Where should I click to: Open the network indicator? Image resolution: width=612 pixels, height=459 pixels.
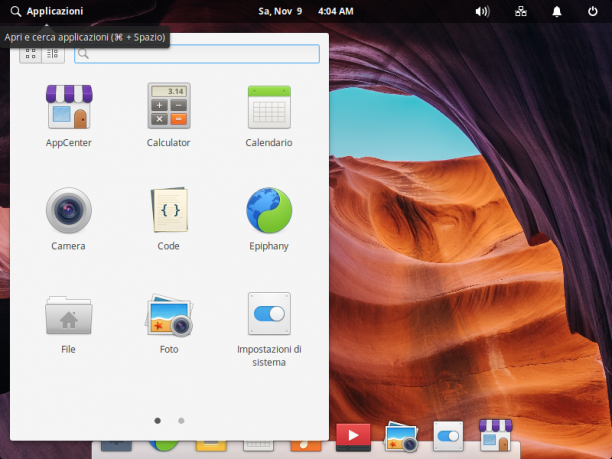521,11
